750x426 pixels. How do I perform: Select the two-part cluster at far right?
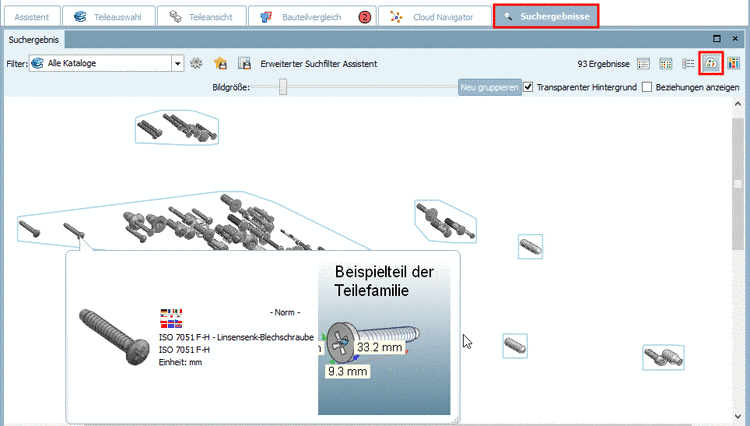pos(663,357)
